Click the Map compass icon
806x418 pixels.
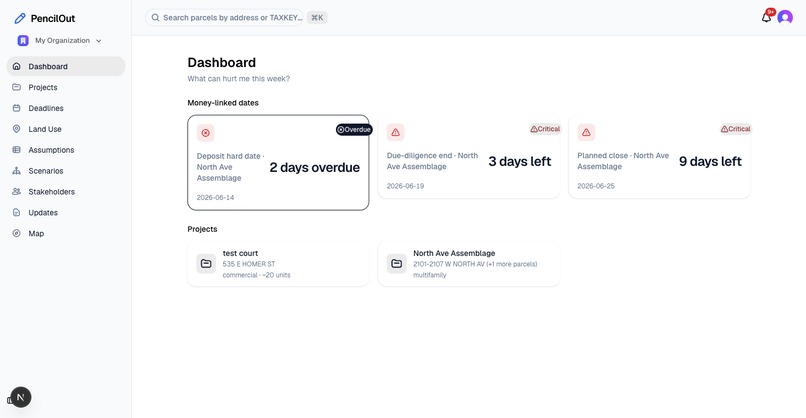(x=16, y=233)
